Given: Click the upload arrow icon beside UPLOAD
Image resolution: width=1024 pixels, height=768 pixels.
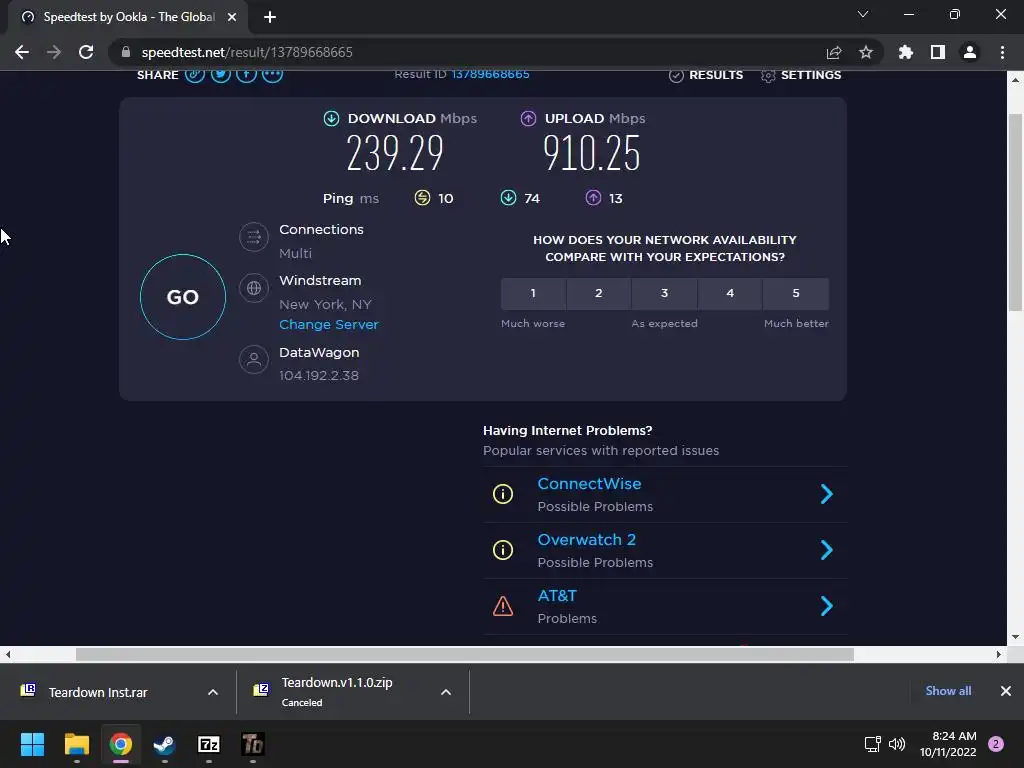Looking at the screenshot, I should [x=528, y=118].
